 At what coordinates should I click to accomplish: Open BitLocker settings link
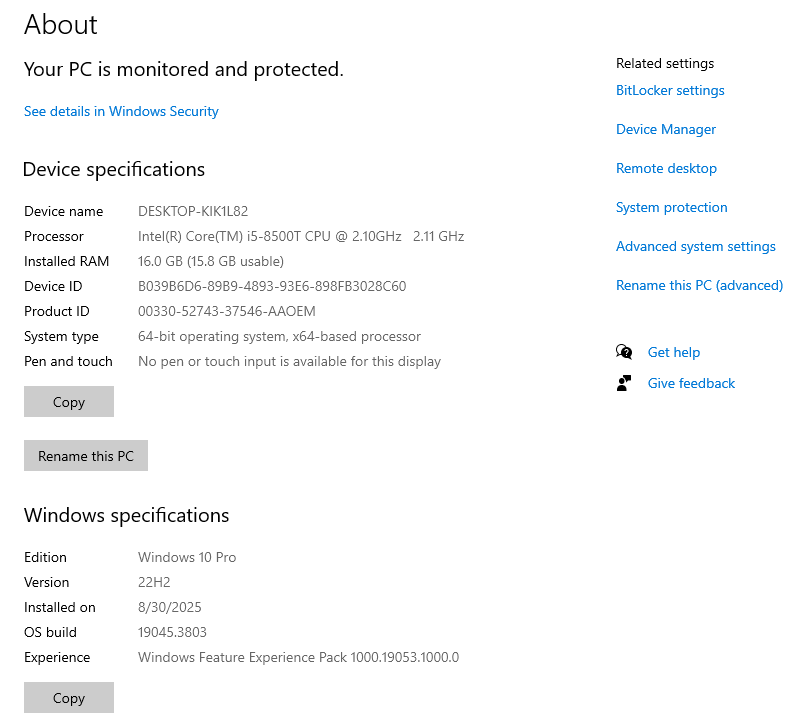[x=670, y=90]
